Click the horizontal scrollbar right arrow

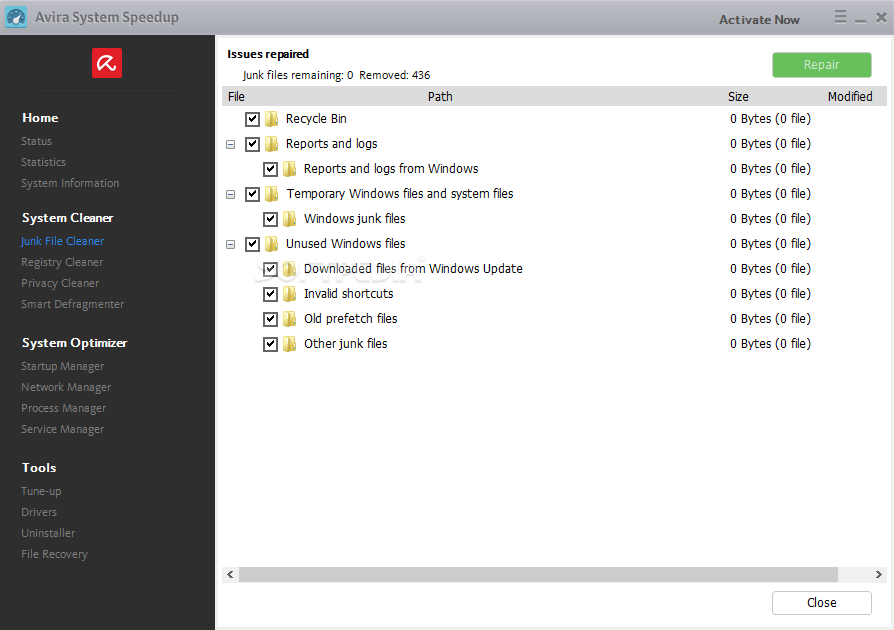879,575
